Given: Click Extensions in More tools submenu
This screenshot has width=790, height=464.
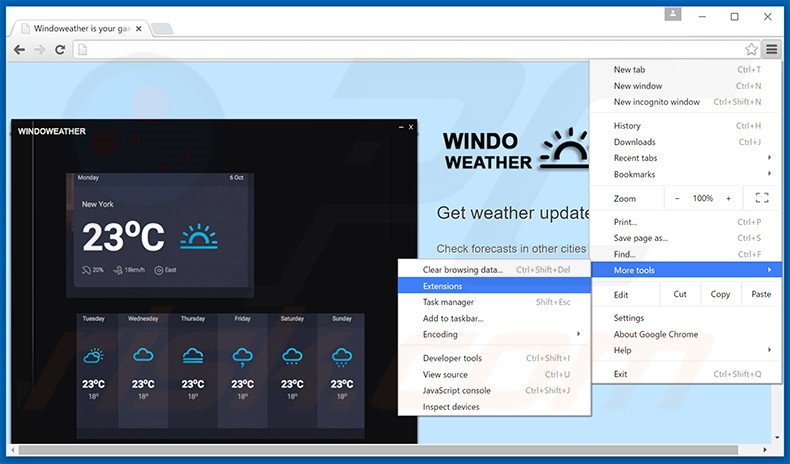Looking at the screenshot, I should [x=494, y=286].
